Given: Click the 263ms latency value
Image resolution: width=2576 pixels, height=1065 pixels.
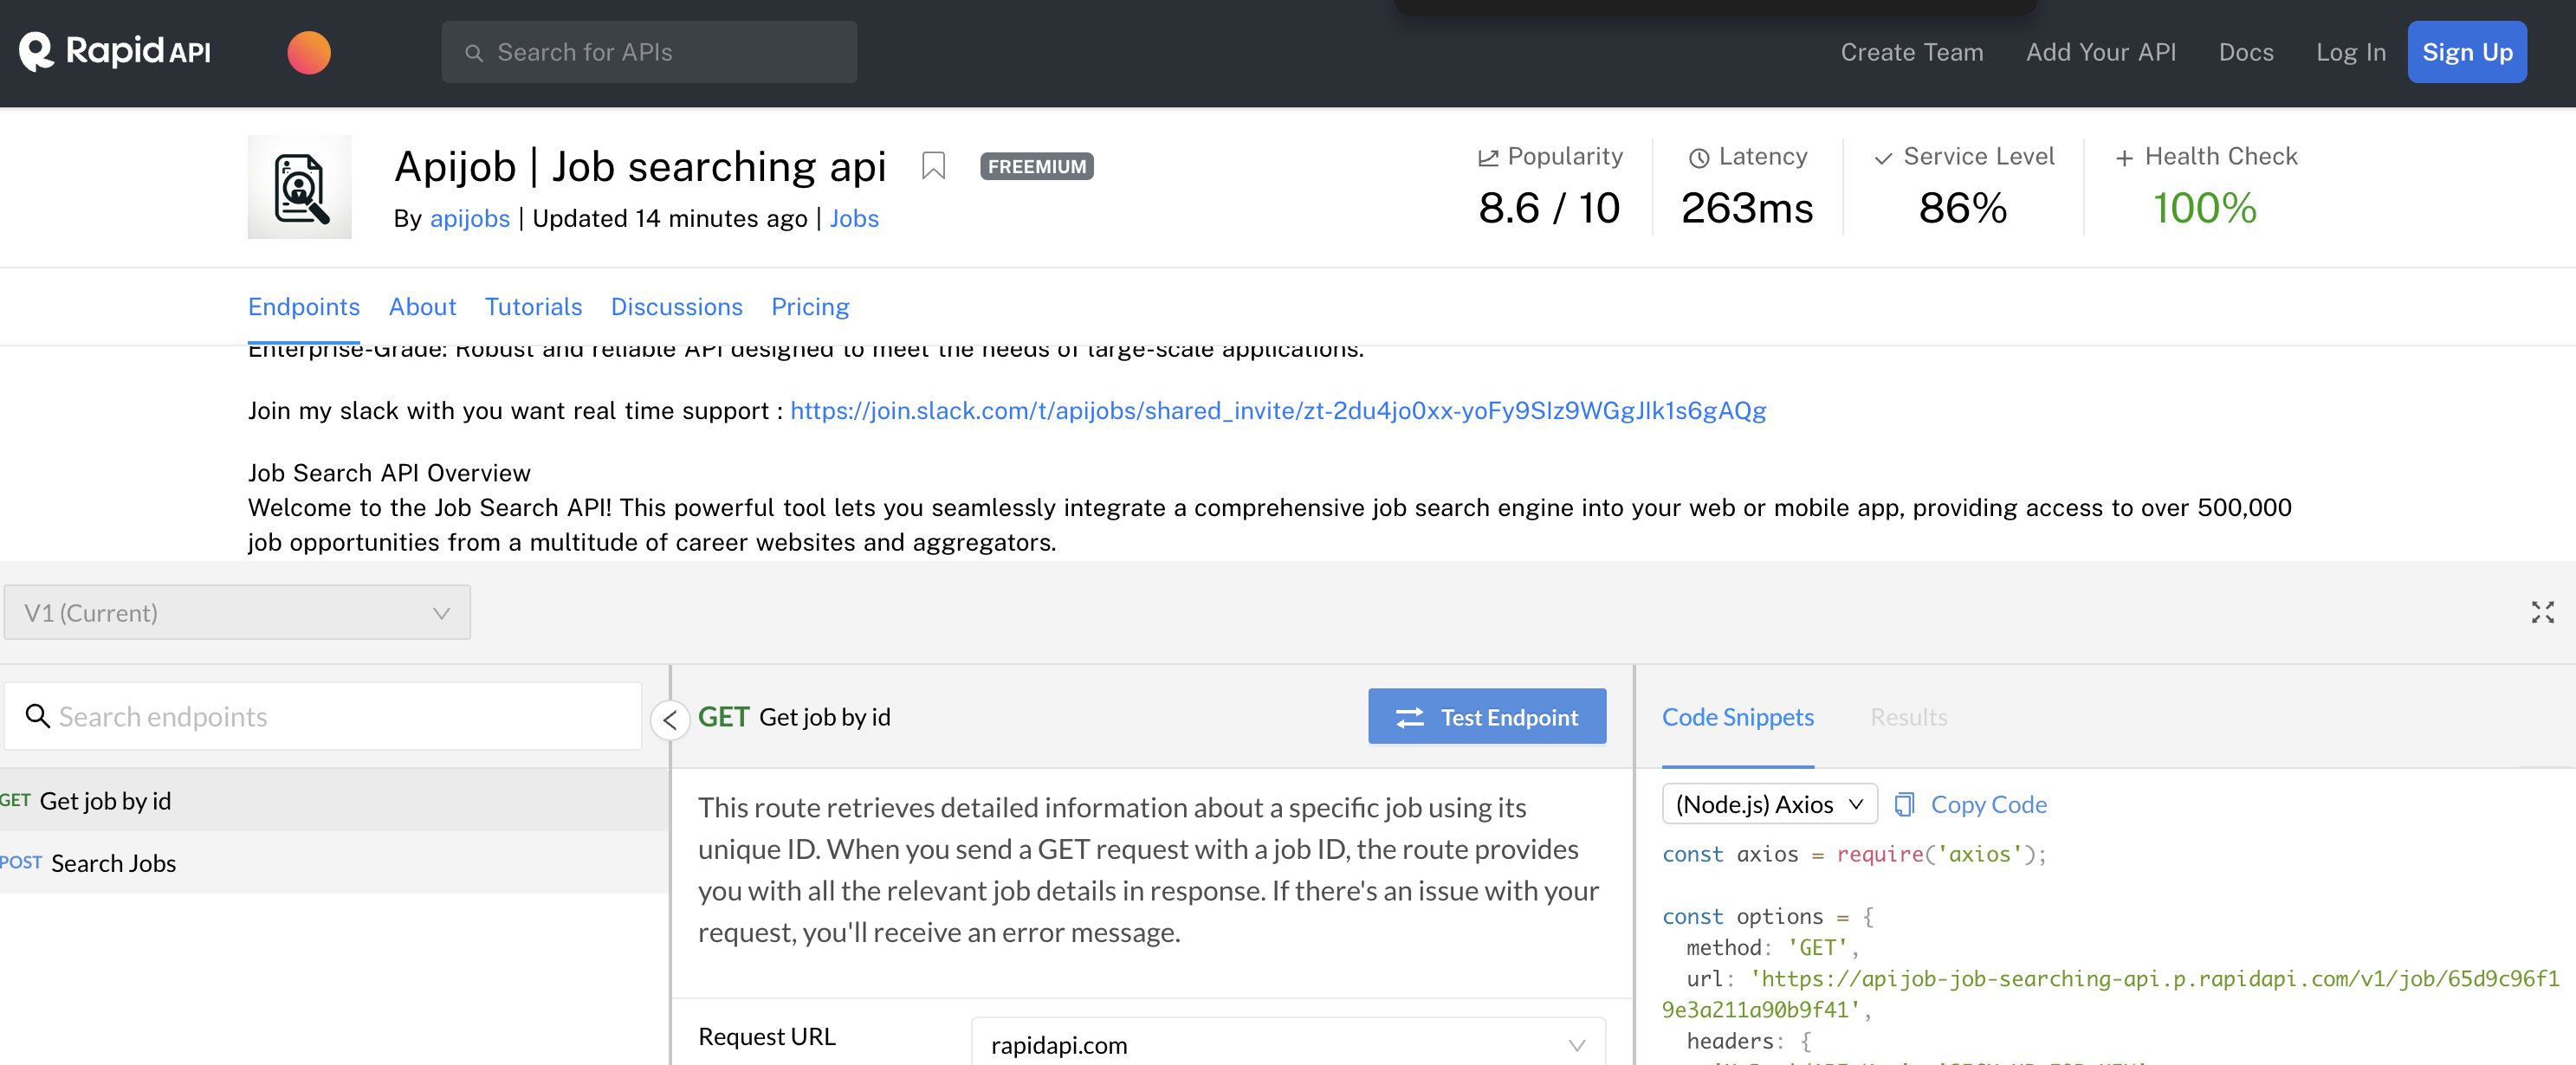Looking at the screenshot, I should (1747, 209).
